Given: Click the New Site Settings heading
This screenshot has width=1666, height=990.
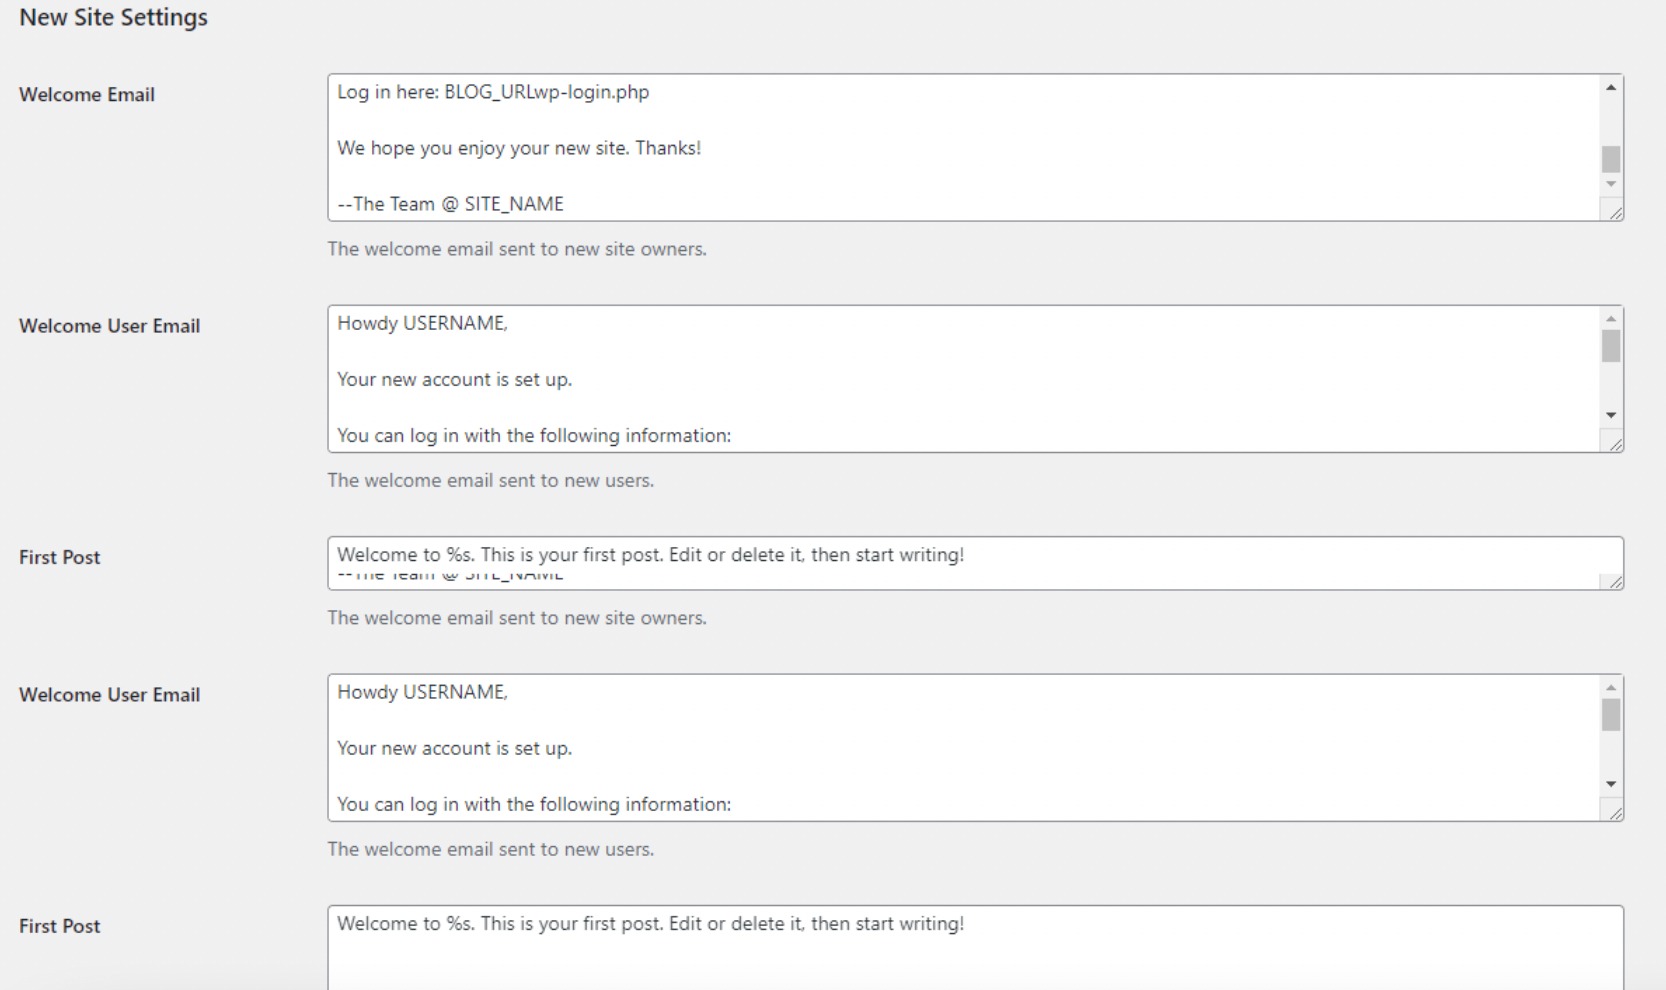Looking at the screenshot, I should tap(112, 16).
